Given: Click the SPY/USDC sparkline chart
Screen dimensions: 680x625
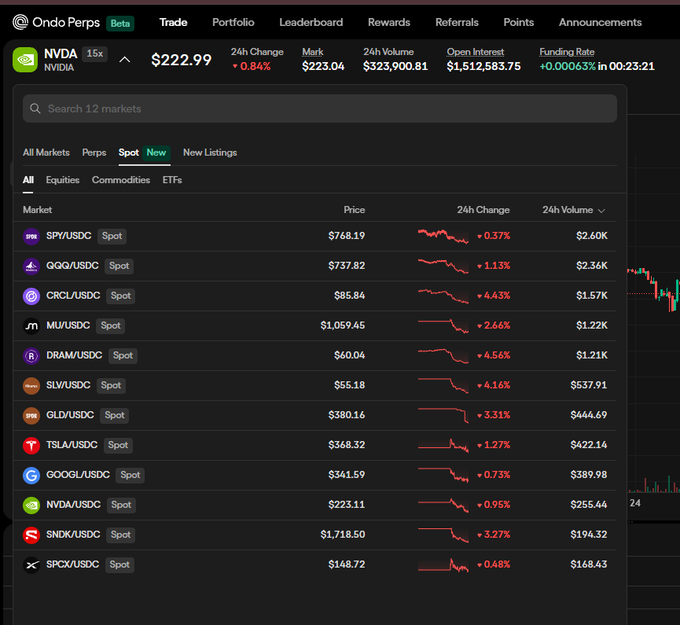Looking at the screenshot, I should (x=443, y=236).
